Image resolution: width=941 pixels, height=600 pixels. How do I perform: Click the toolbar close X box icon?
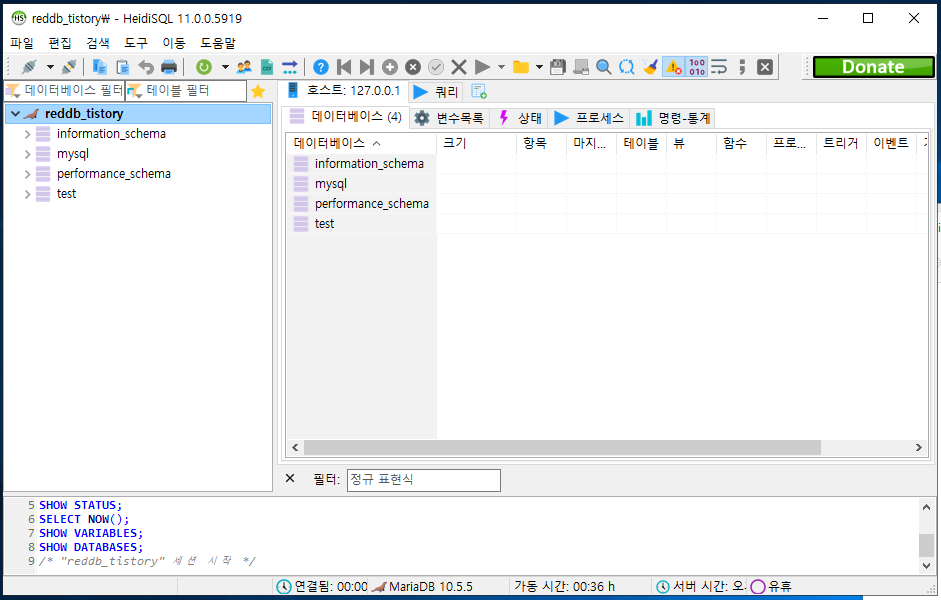coord(765,67)
